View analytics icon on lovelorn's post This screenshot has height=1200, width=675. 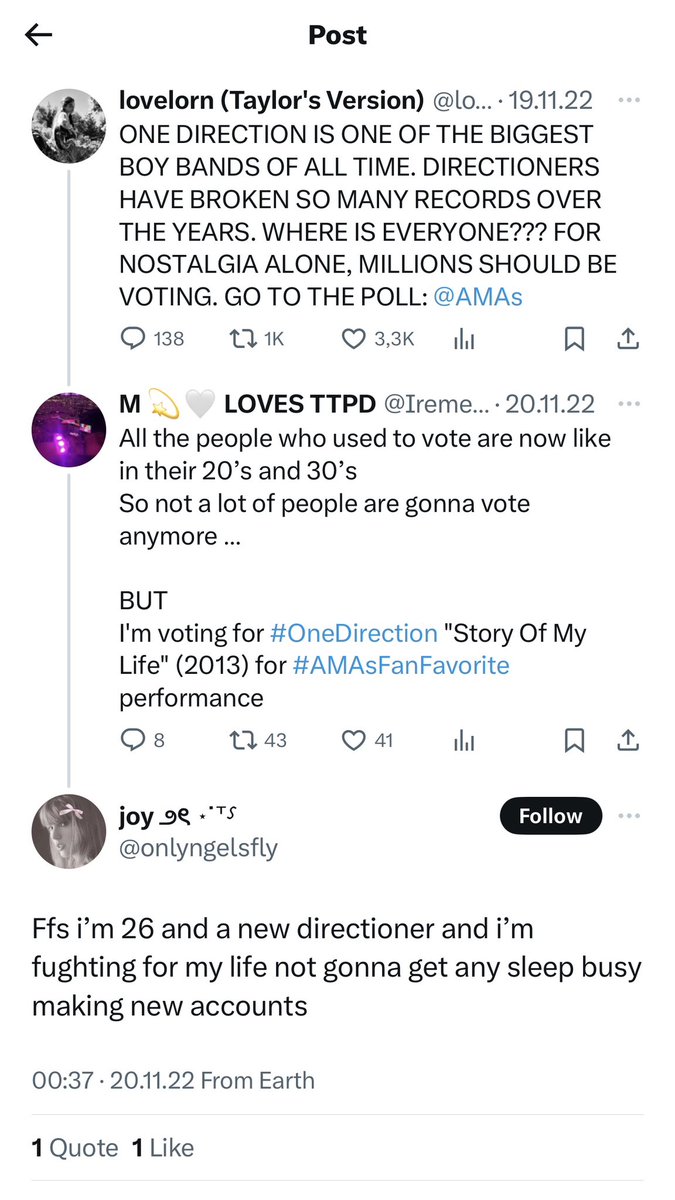click(464, 339)
